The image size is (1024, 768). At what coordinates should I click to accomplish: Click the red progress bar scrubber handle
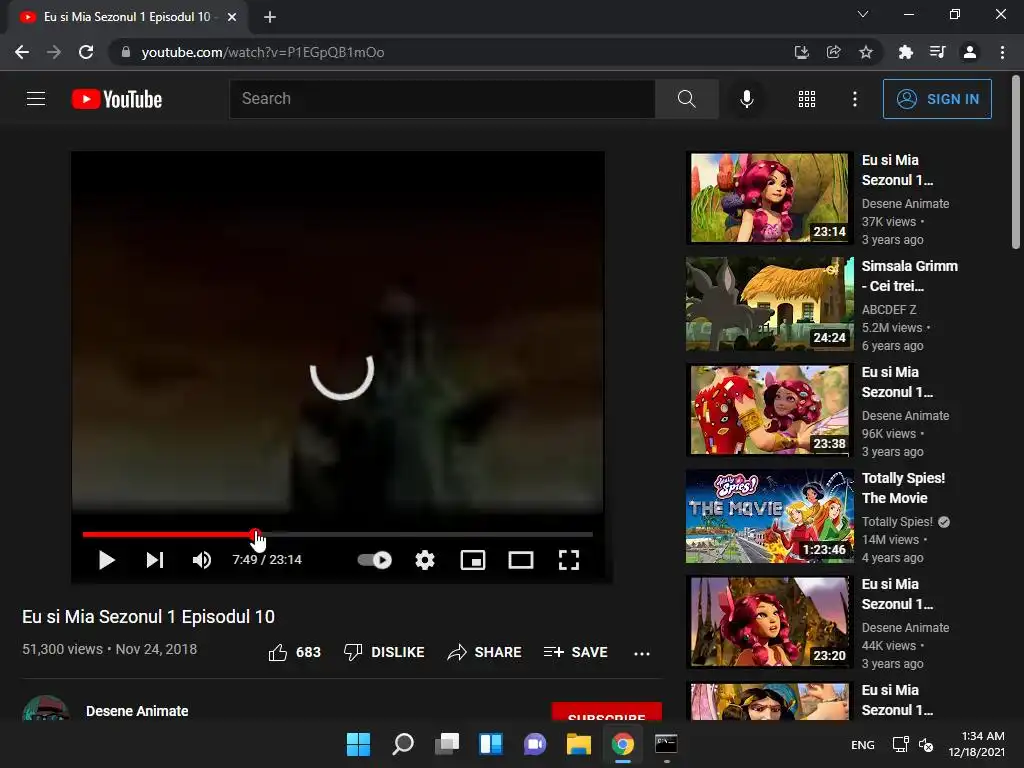point(255,534)
